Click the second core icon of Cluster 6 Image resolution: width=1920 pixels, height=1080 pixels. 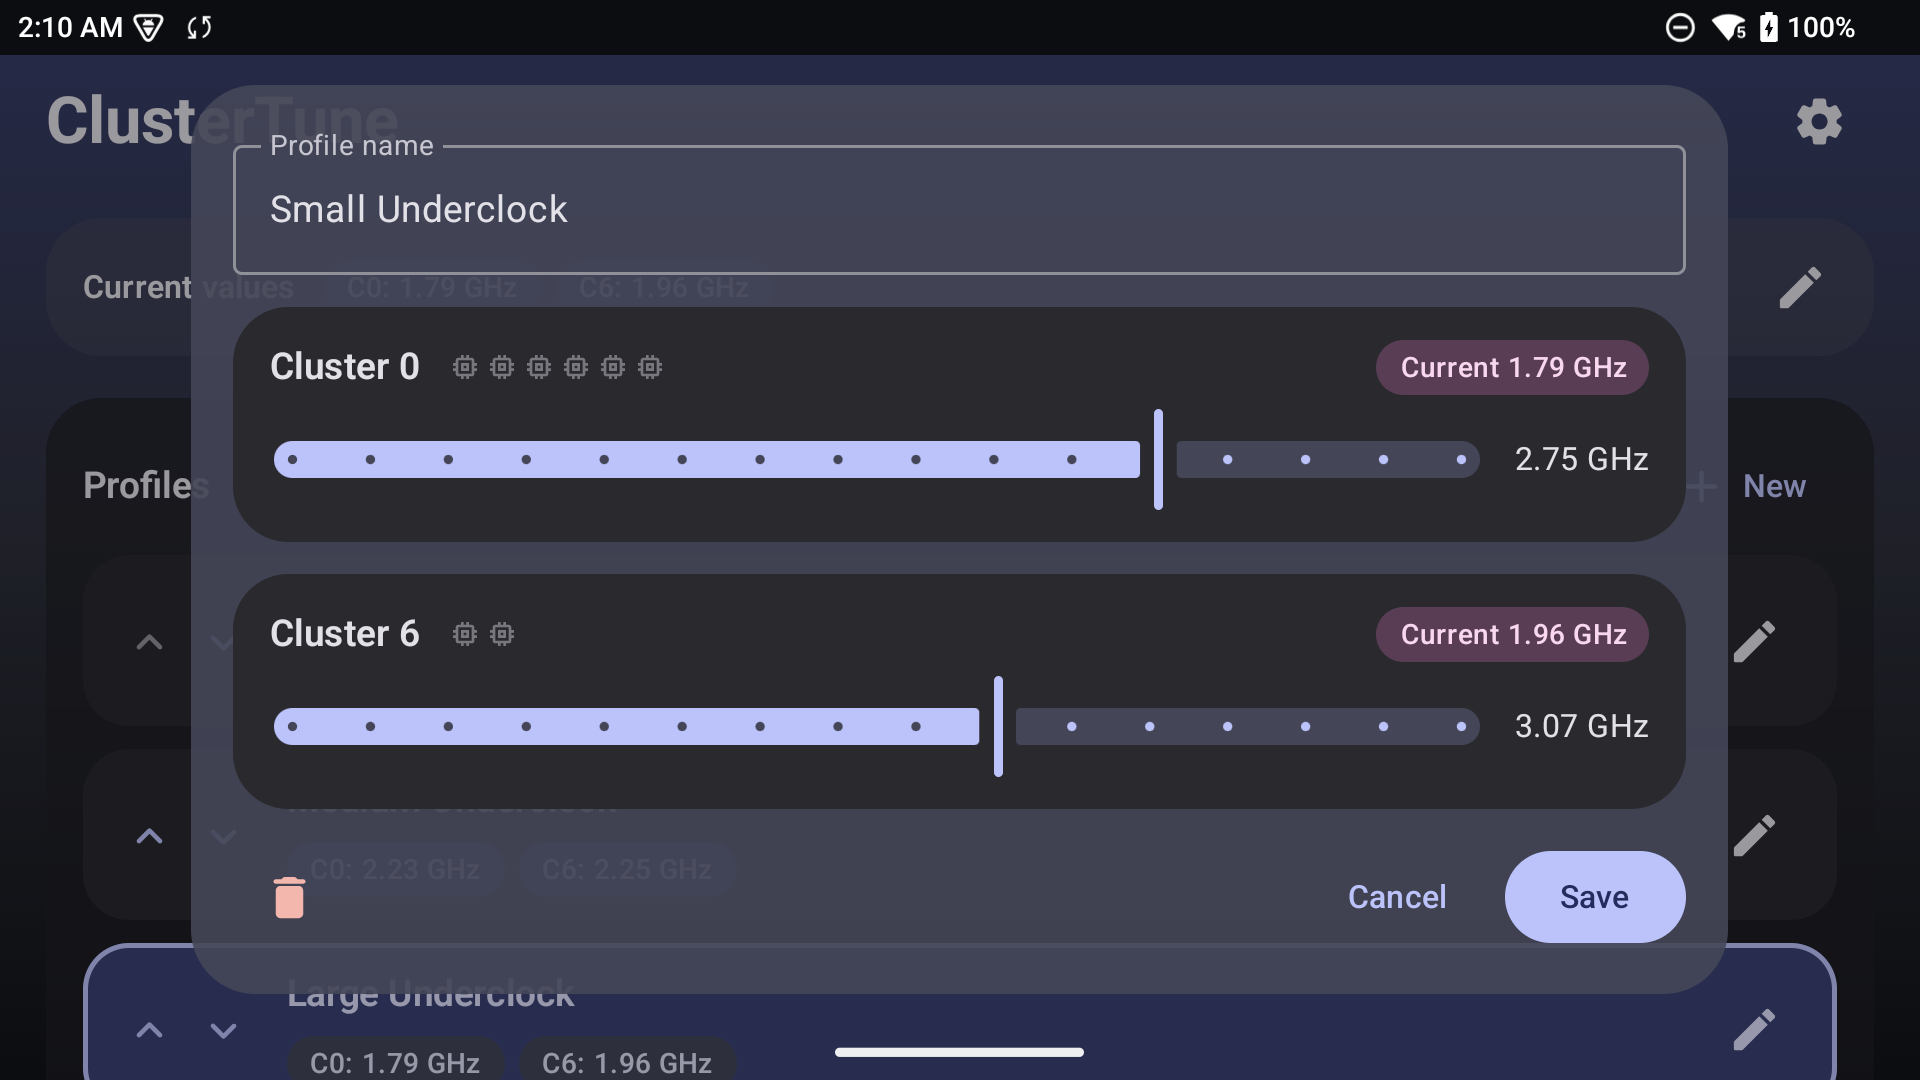502,634
